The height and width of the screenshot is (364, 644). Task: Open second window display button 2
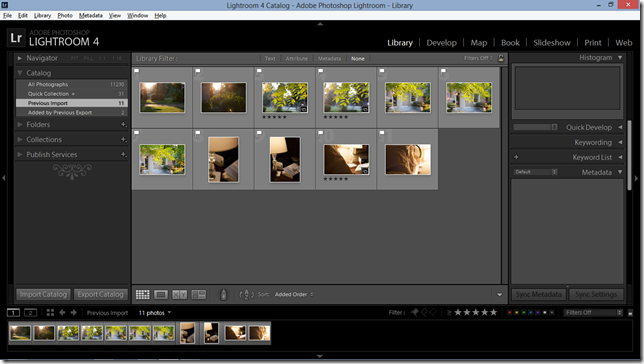point(30,313)
